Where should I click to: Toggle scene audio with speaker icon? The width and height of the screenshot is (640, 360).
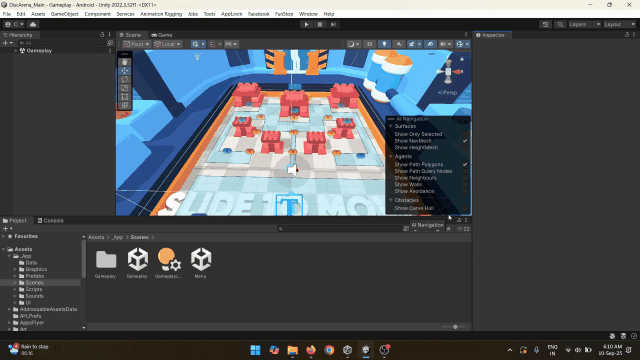(399, 44)
